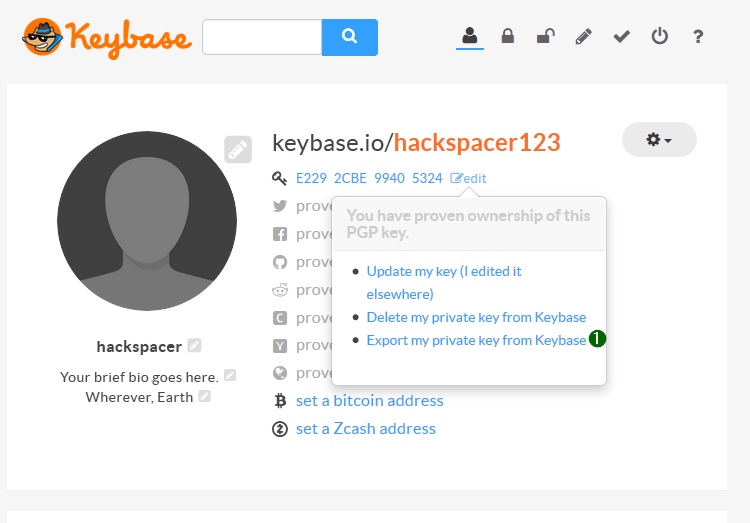
Task: Select Delete my private key from Keybase
Action: (x=476, y=317)
